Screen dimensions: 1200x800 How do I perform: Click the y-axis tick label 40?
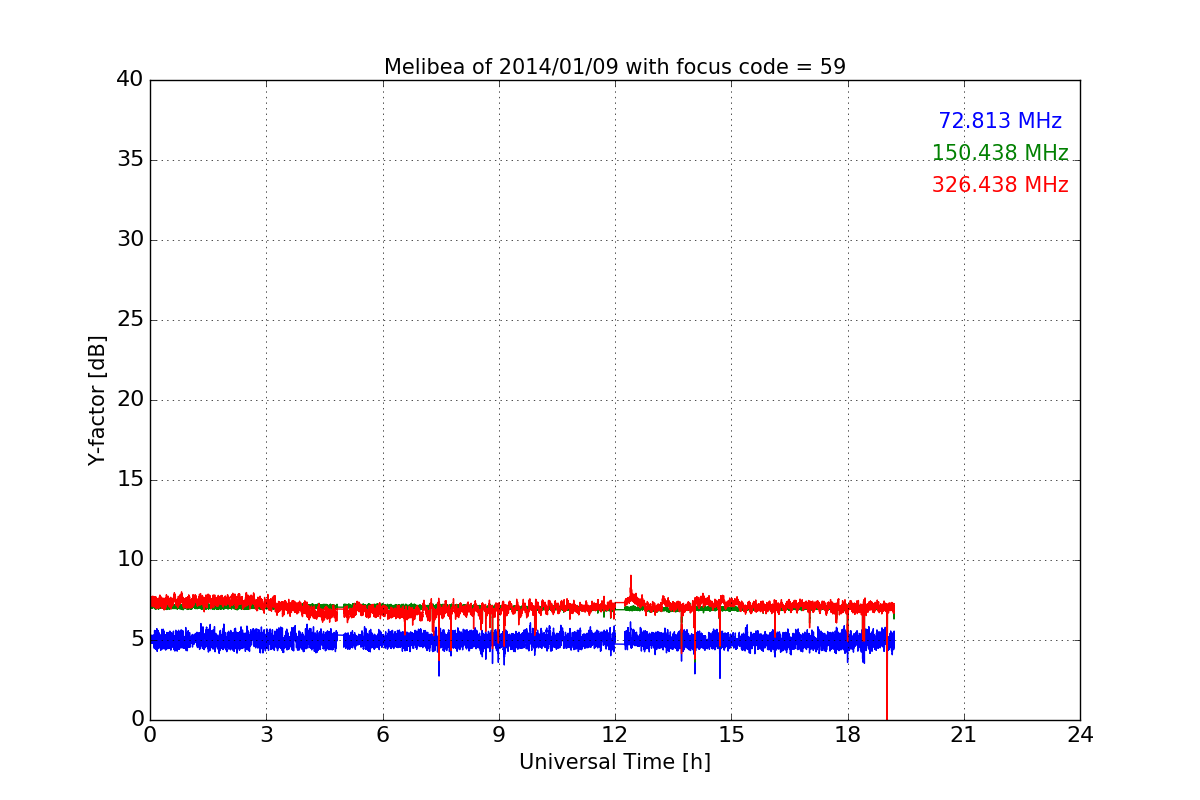(130, 80)
